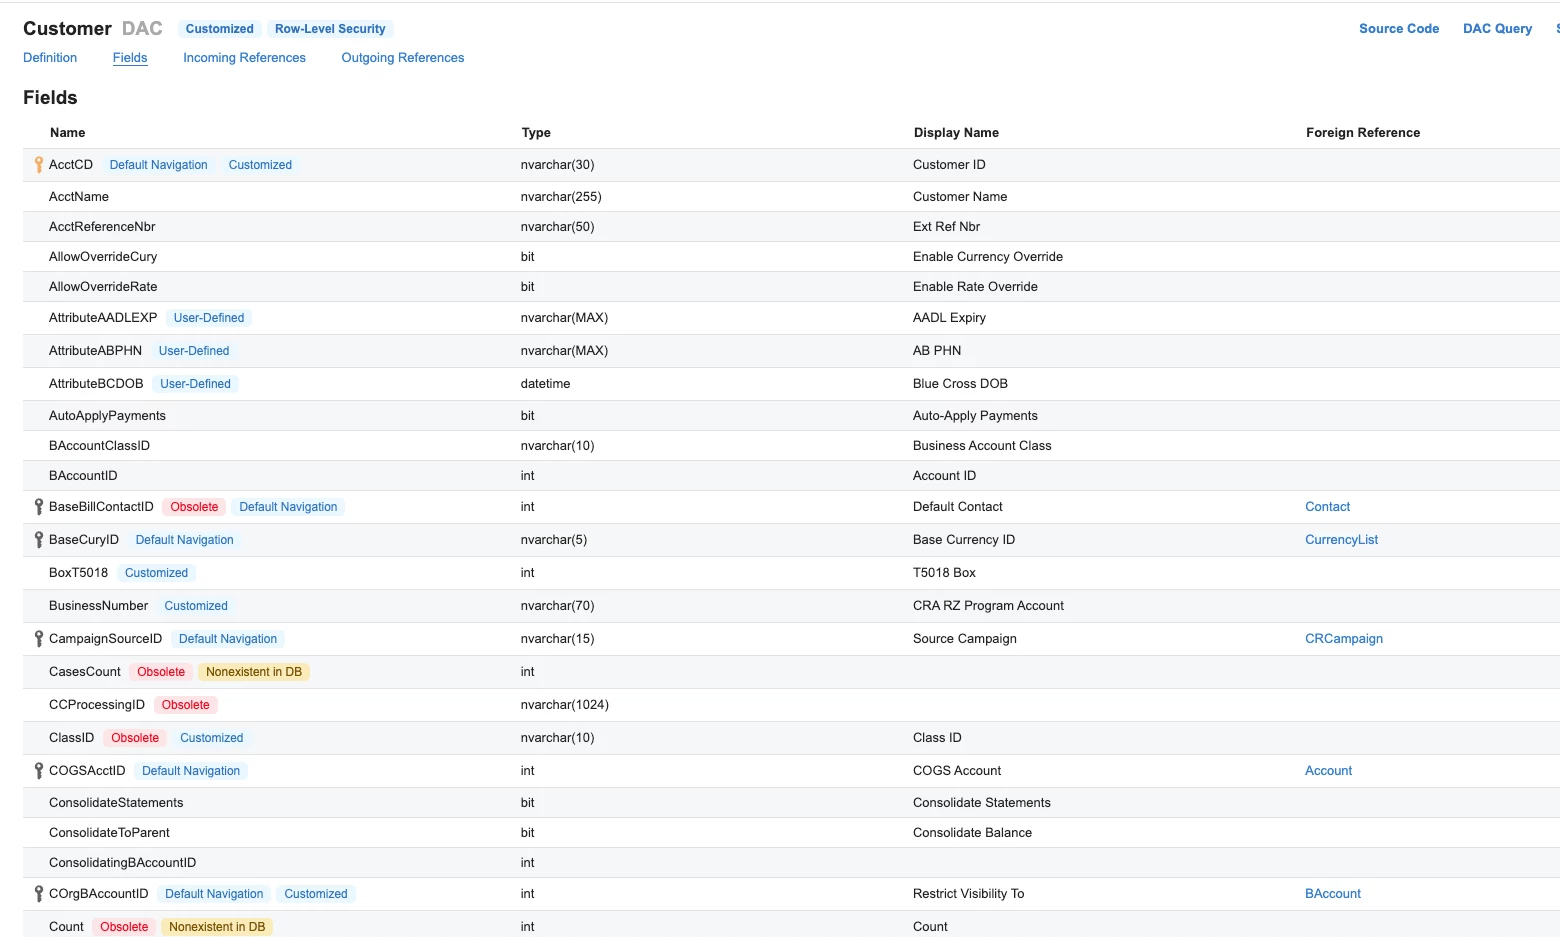Select the AllowOverrideRate field name
Screen dimensions: 1560x937
click(x=103, y=287)
